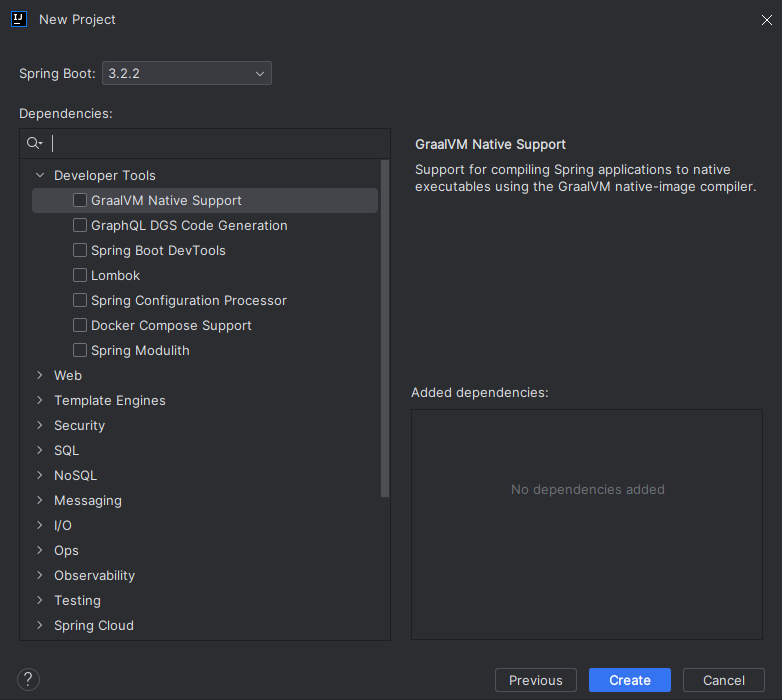The width and height of the screenshot is (782, 700).
Task: Open the Spring Boot version dropdown
Action: pyautogui.click(x=187, y=73)
